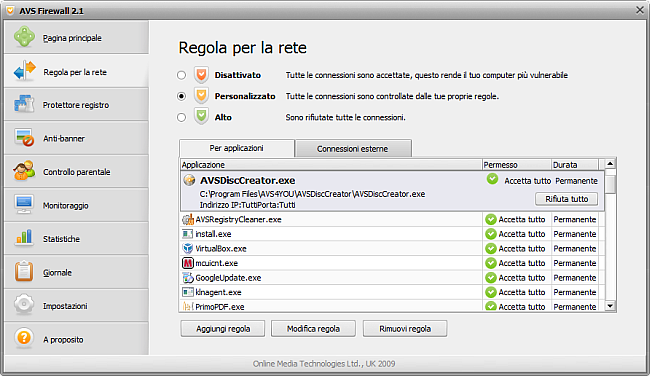Screen dimensions: 650x376
Task: Click the Protettore registro sidebar icon
Action: coord(24,104)
